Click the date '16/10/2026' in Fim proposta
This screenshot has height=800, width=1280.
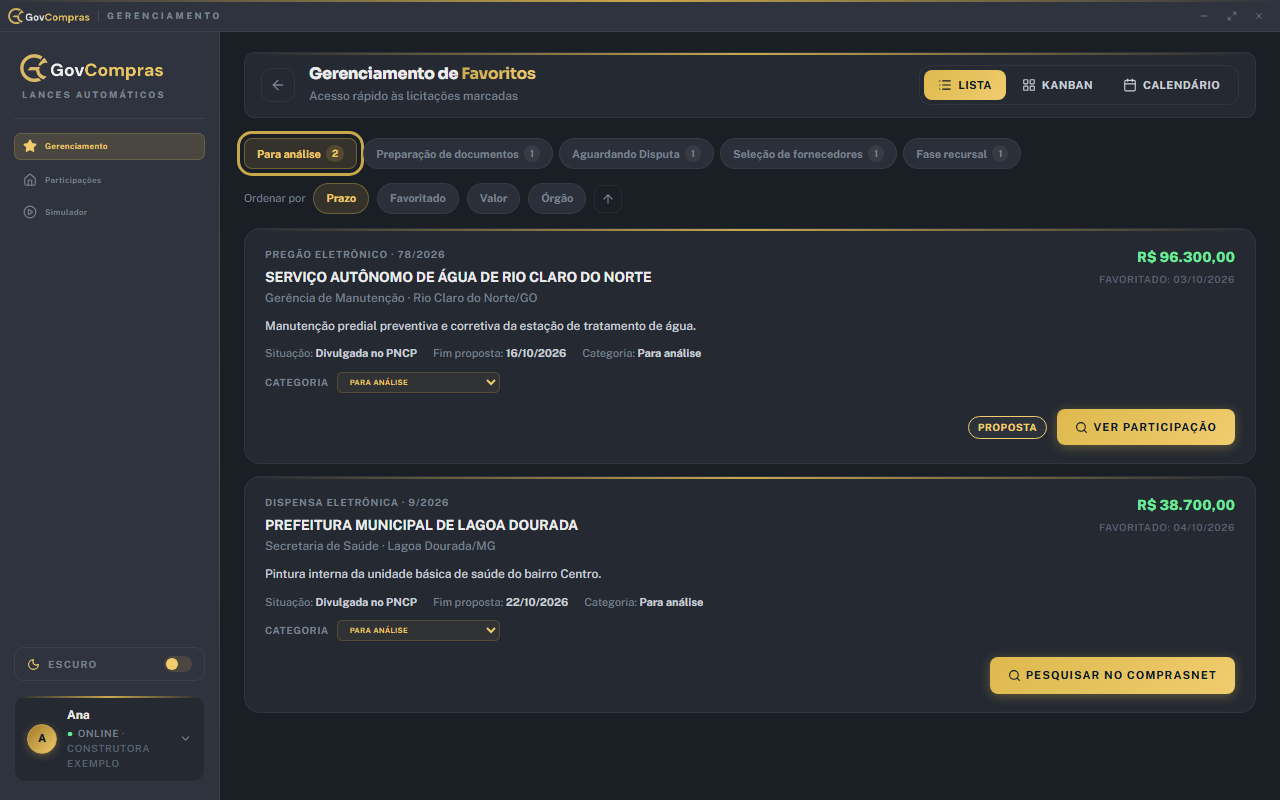coord(536,353)
